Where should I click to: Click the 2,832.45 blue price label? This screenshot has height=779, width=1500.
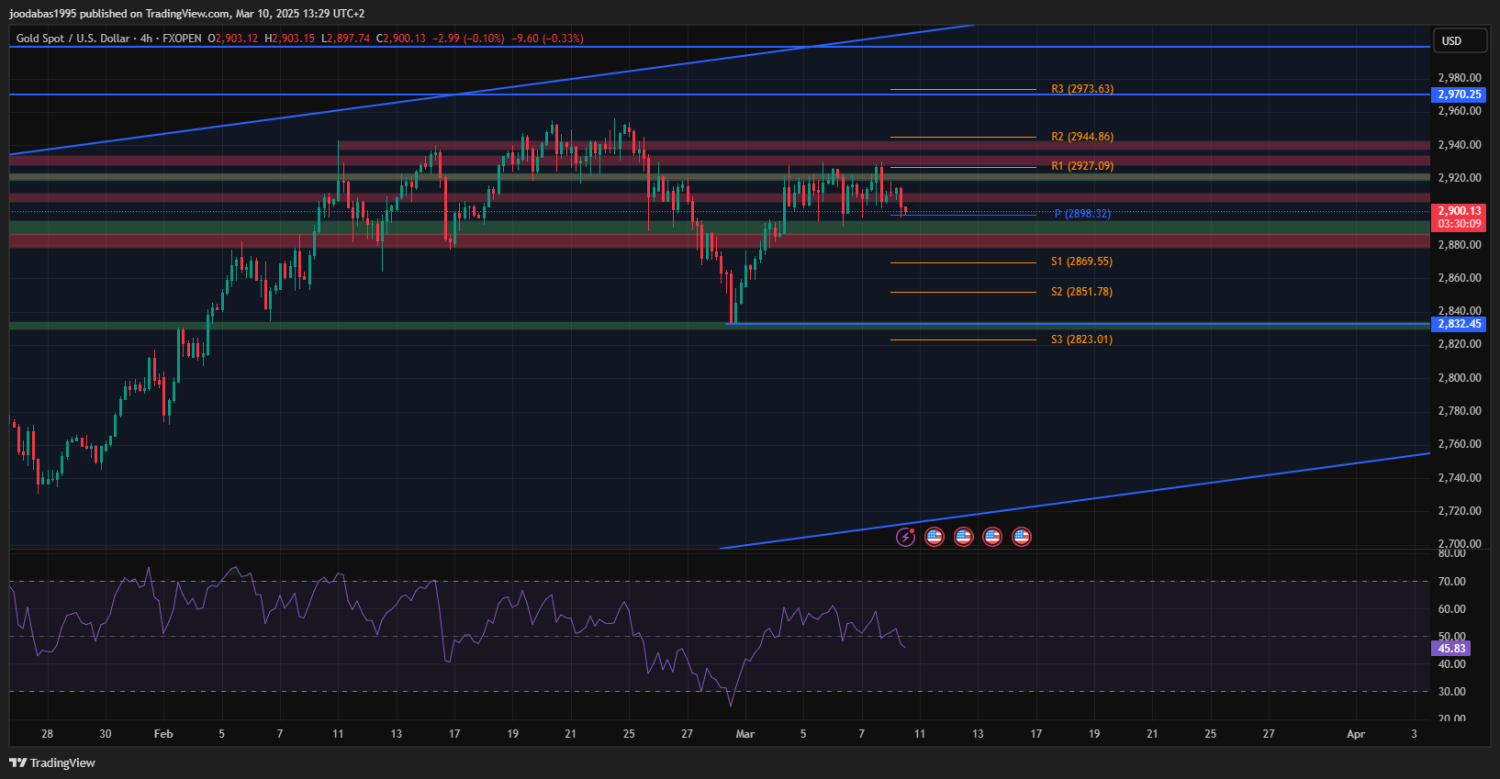tap(1460, 324)
